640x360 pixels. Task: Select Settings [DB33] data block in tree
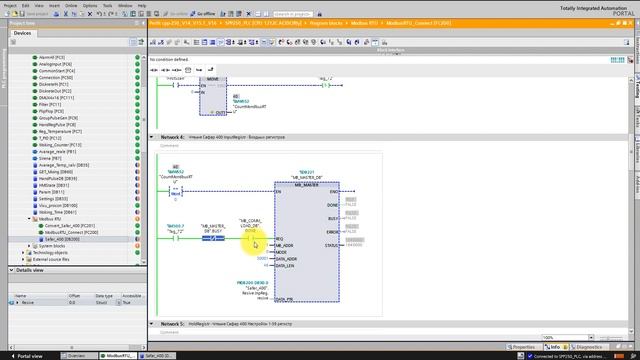(x=53, y=199)
